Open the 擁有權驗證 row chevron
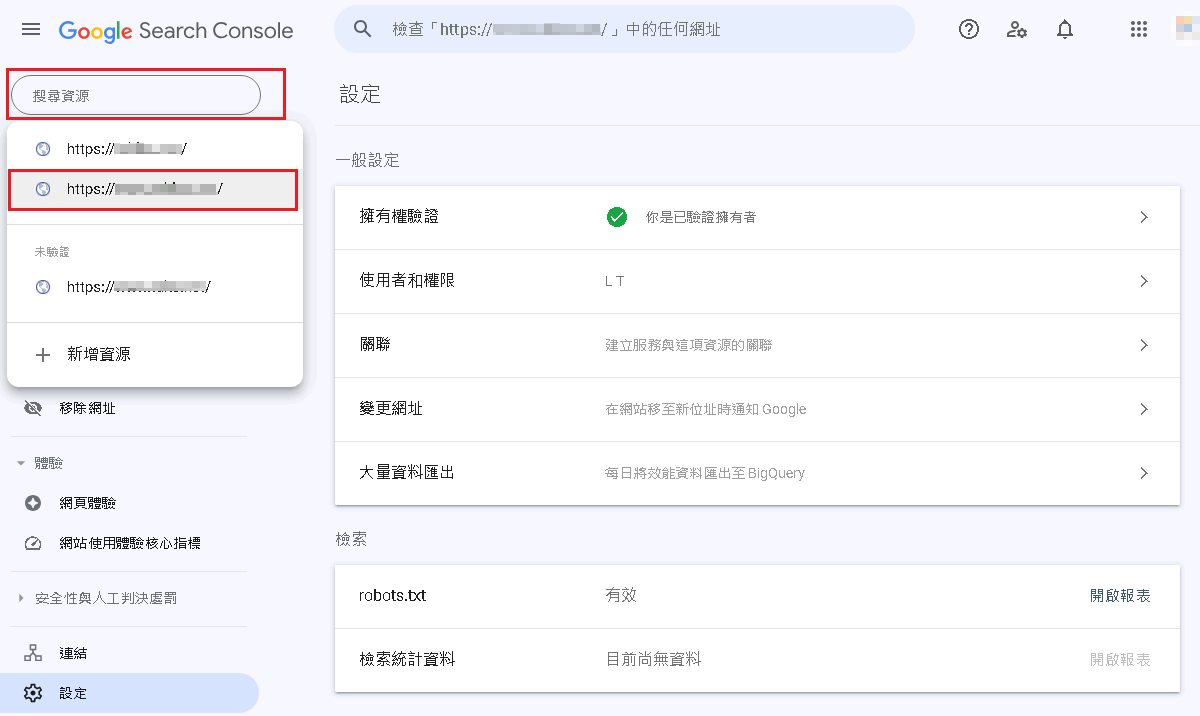Screen dimensions: 1200x716 [x=1144, y=217]
